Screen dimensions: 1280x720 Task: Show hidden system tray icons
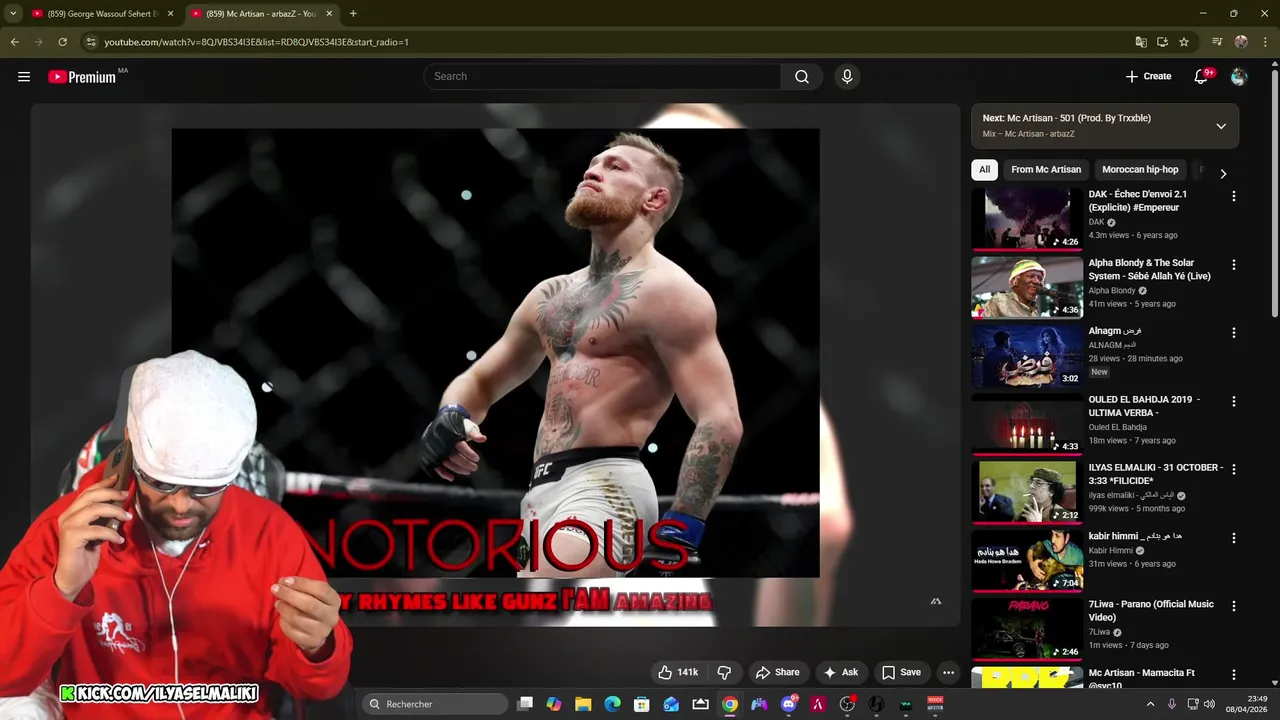1150,704
